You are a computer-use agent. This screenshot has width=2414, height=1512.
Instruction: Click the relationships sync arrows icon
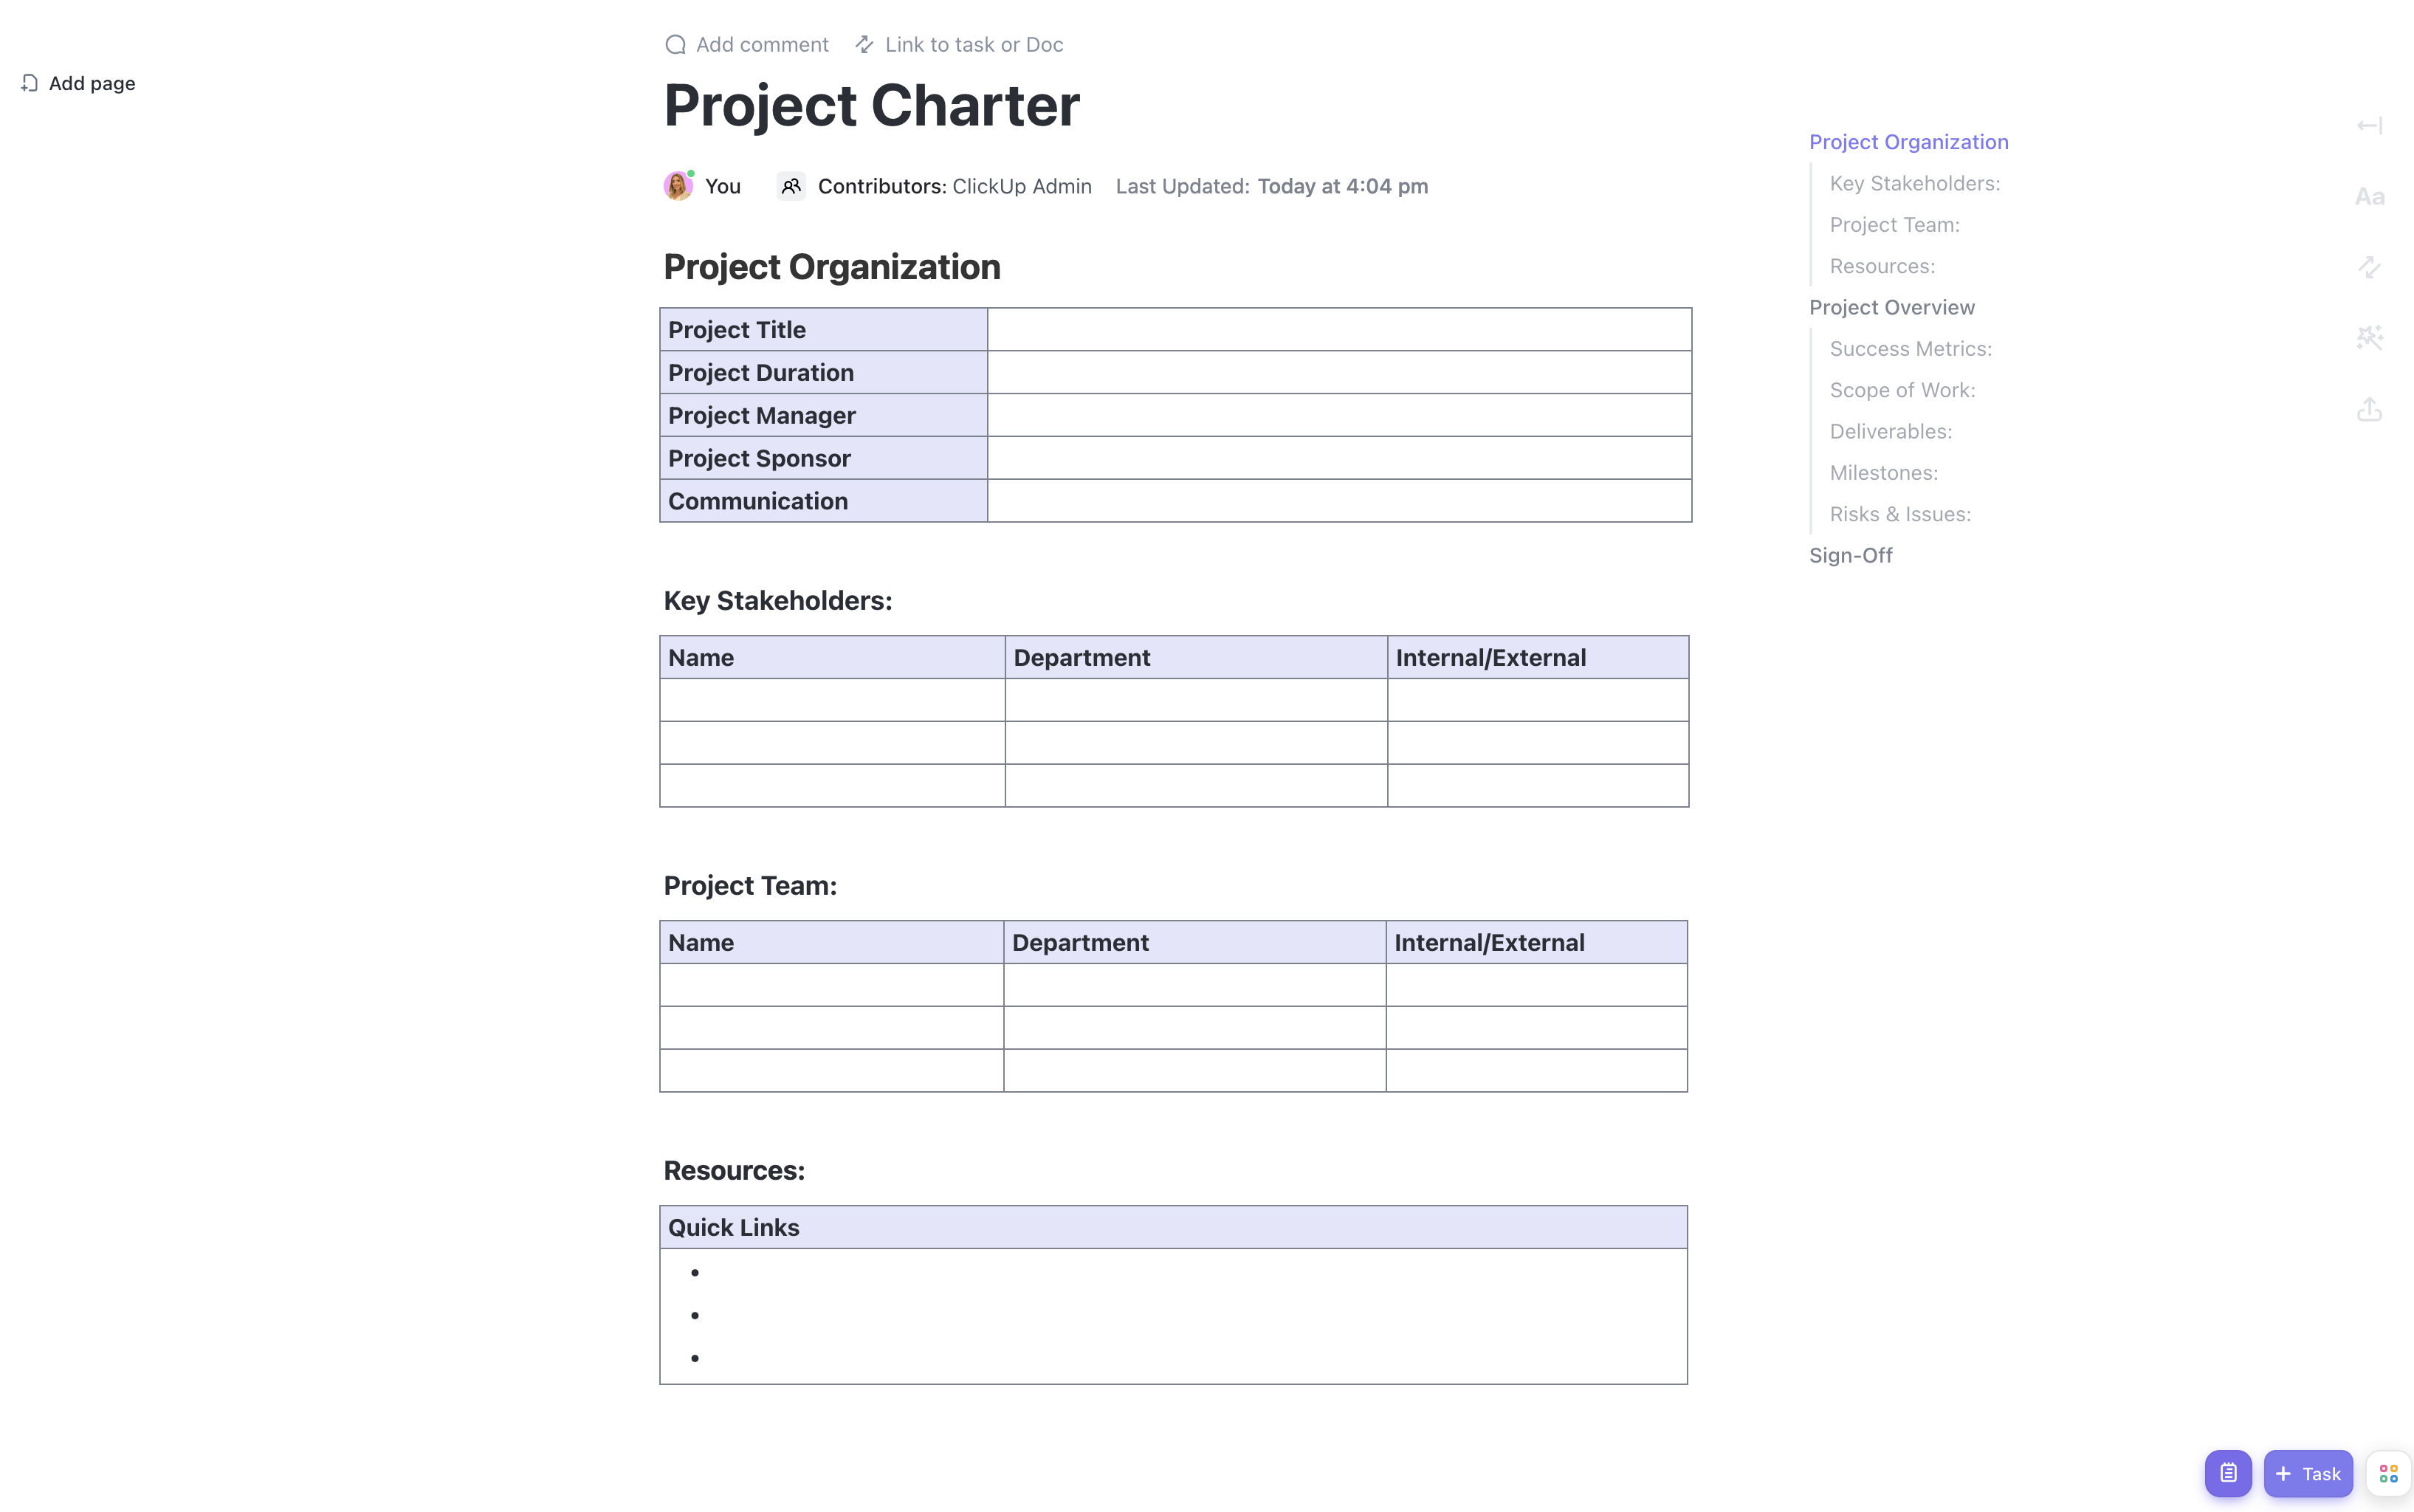[x=2370, y=267]
